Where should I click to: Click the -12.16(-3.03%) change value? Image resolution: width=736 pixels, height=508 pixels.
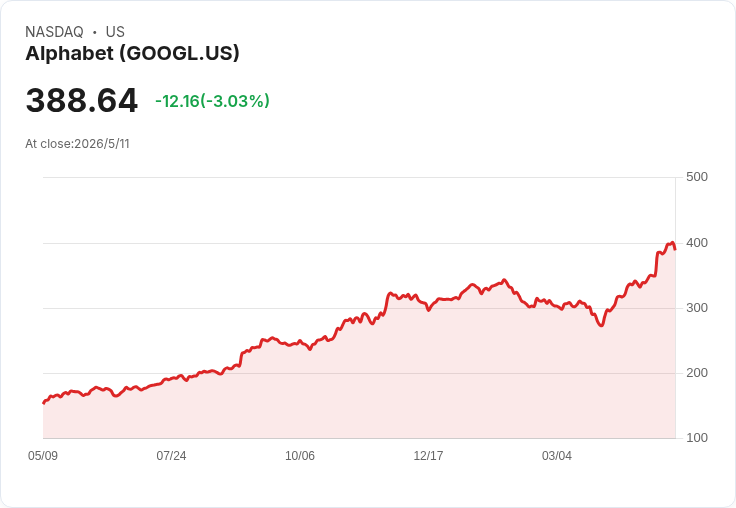click(x=212, y=101)
